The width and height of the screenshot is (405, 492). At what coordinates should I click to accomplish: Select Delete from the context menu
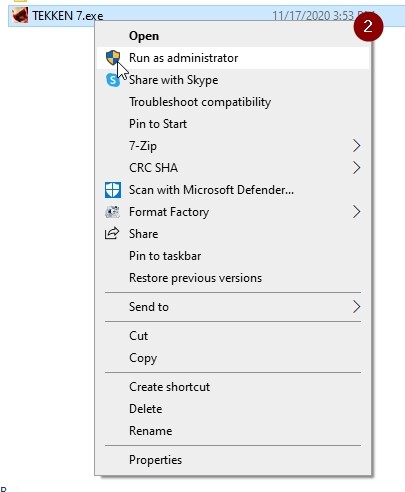(x=233, y=409)
